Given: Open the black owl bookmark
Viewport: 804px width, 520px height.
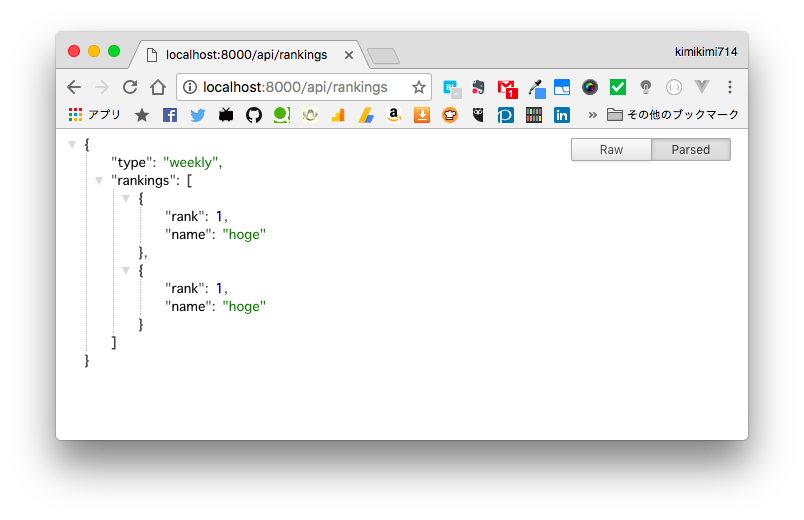Looking at the screenshot, I should [x=478, y=115].
